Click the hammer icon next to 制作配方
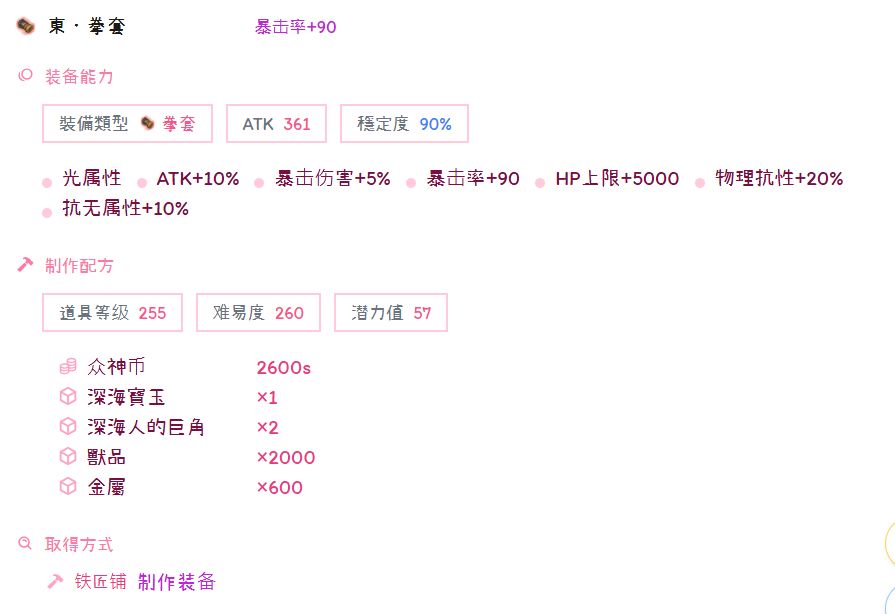This screenshot has height=614, width=895. [26, 265]
